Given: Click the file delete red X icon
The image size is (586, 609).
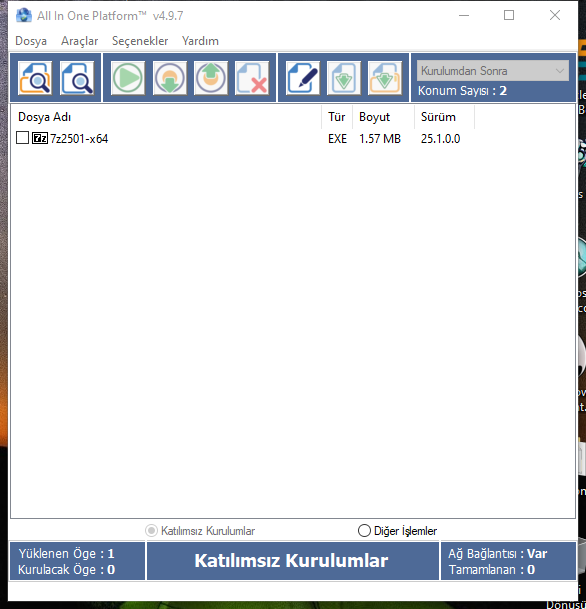Looking at the screenshot, I should 252,78.
